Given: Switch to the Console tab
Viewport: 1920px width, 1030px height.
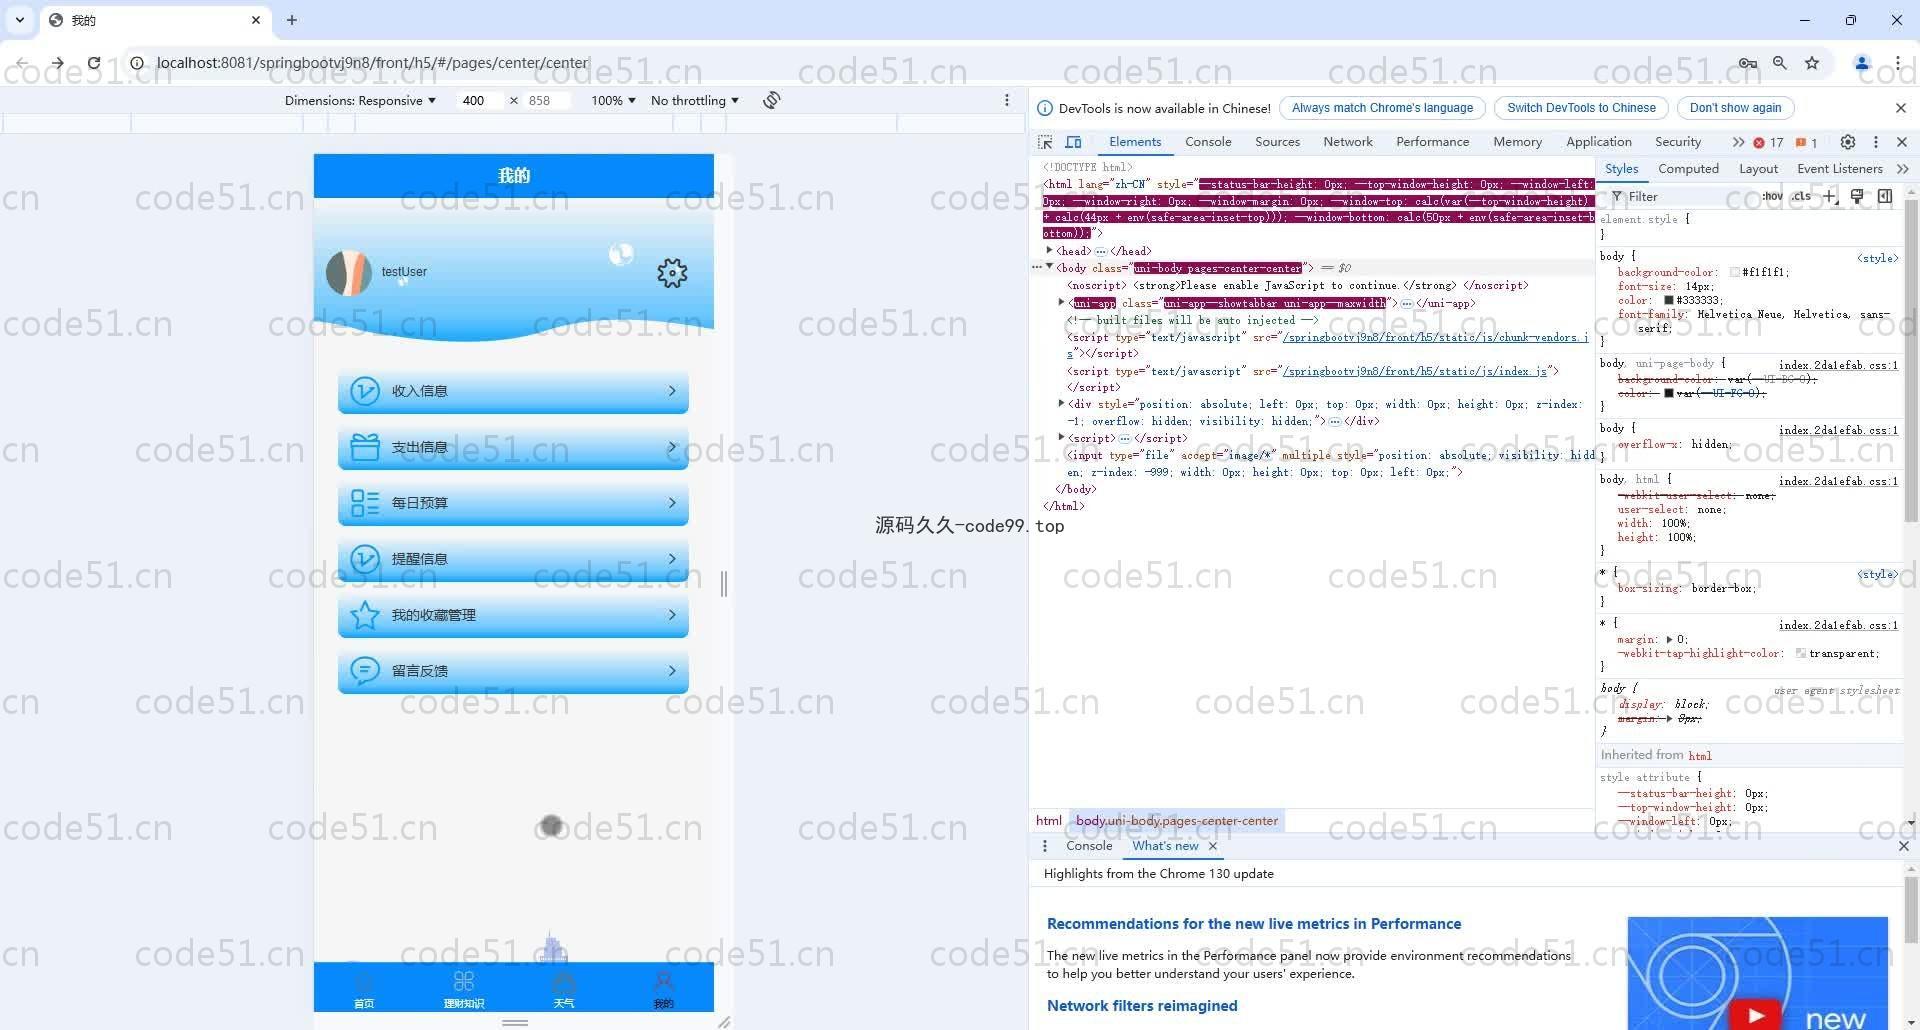Looking at the screenshot, I should (x=1208, y=142).
